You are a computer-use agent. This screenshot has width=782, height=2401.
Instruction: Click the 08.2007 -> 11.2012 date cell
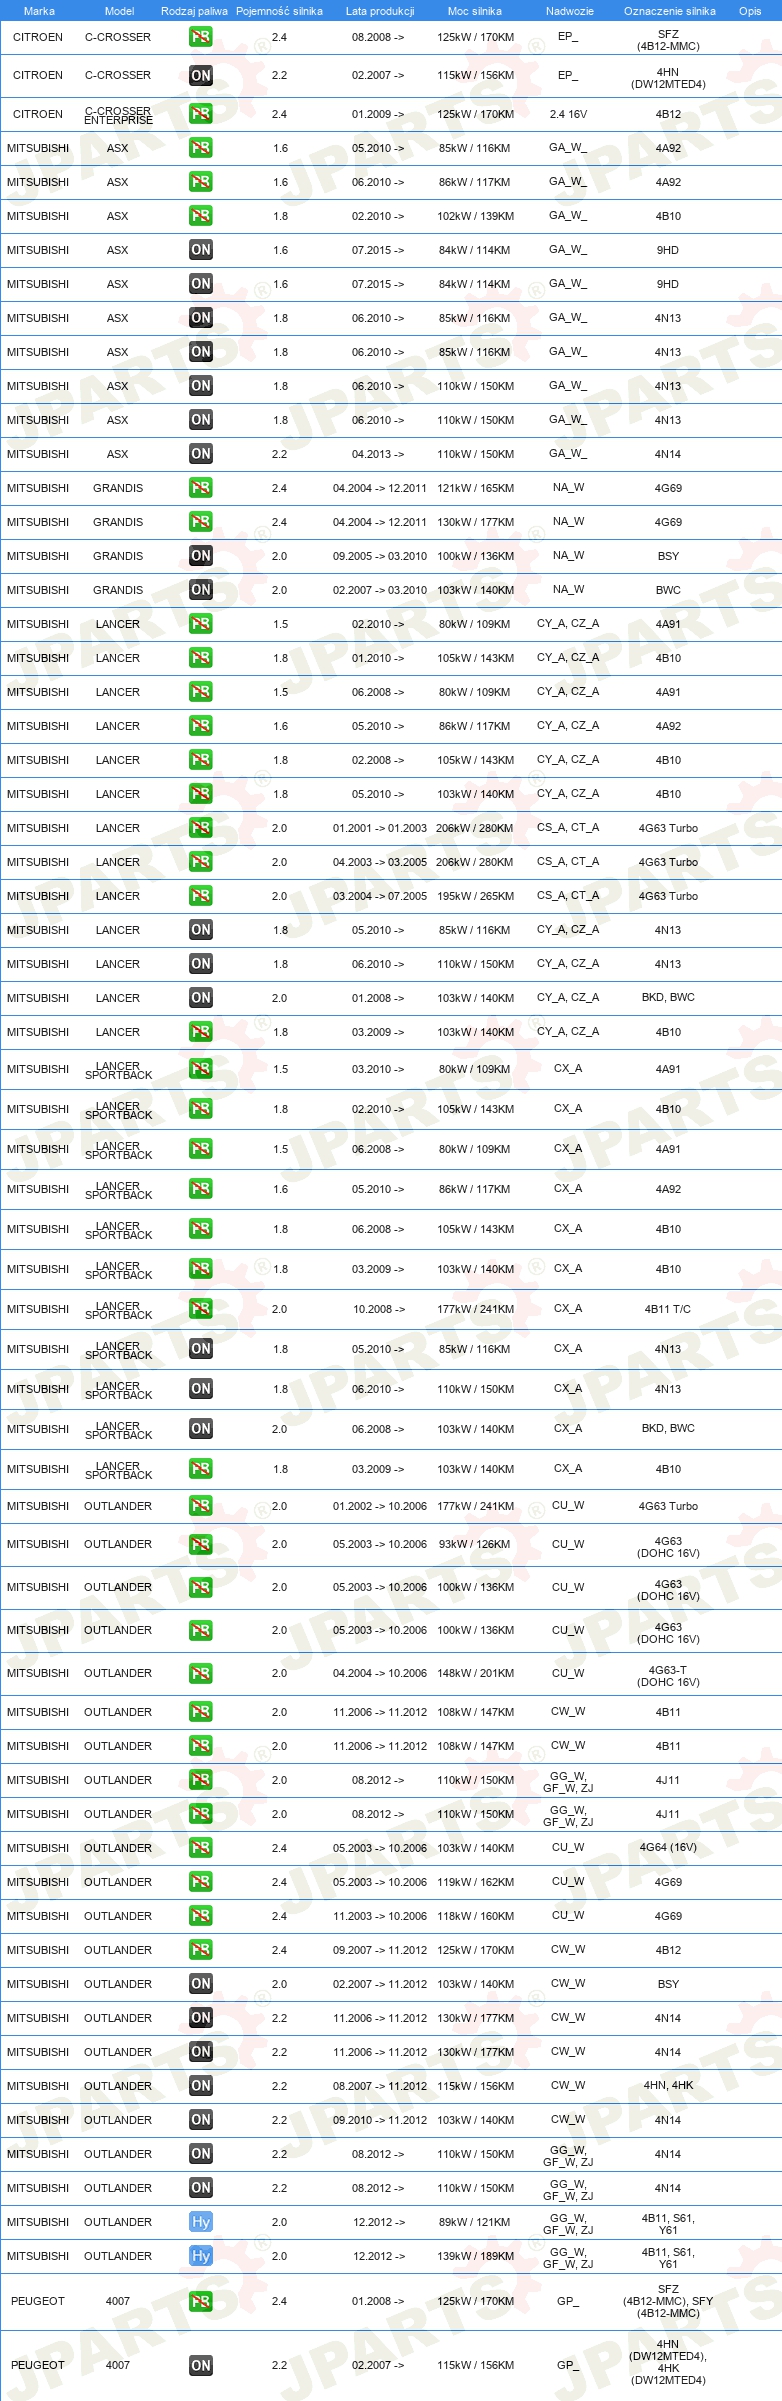379,2086
